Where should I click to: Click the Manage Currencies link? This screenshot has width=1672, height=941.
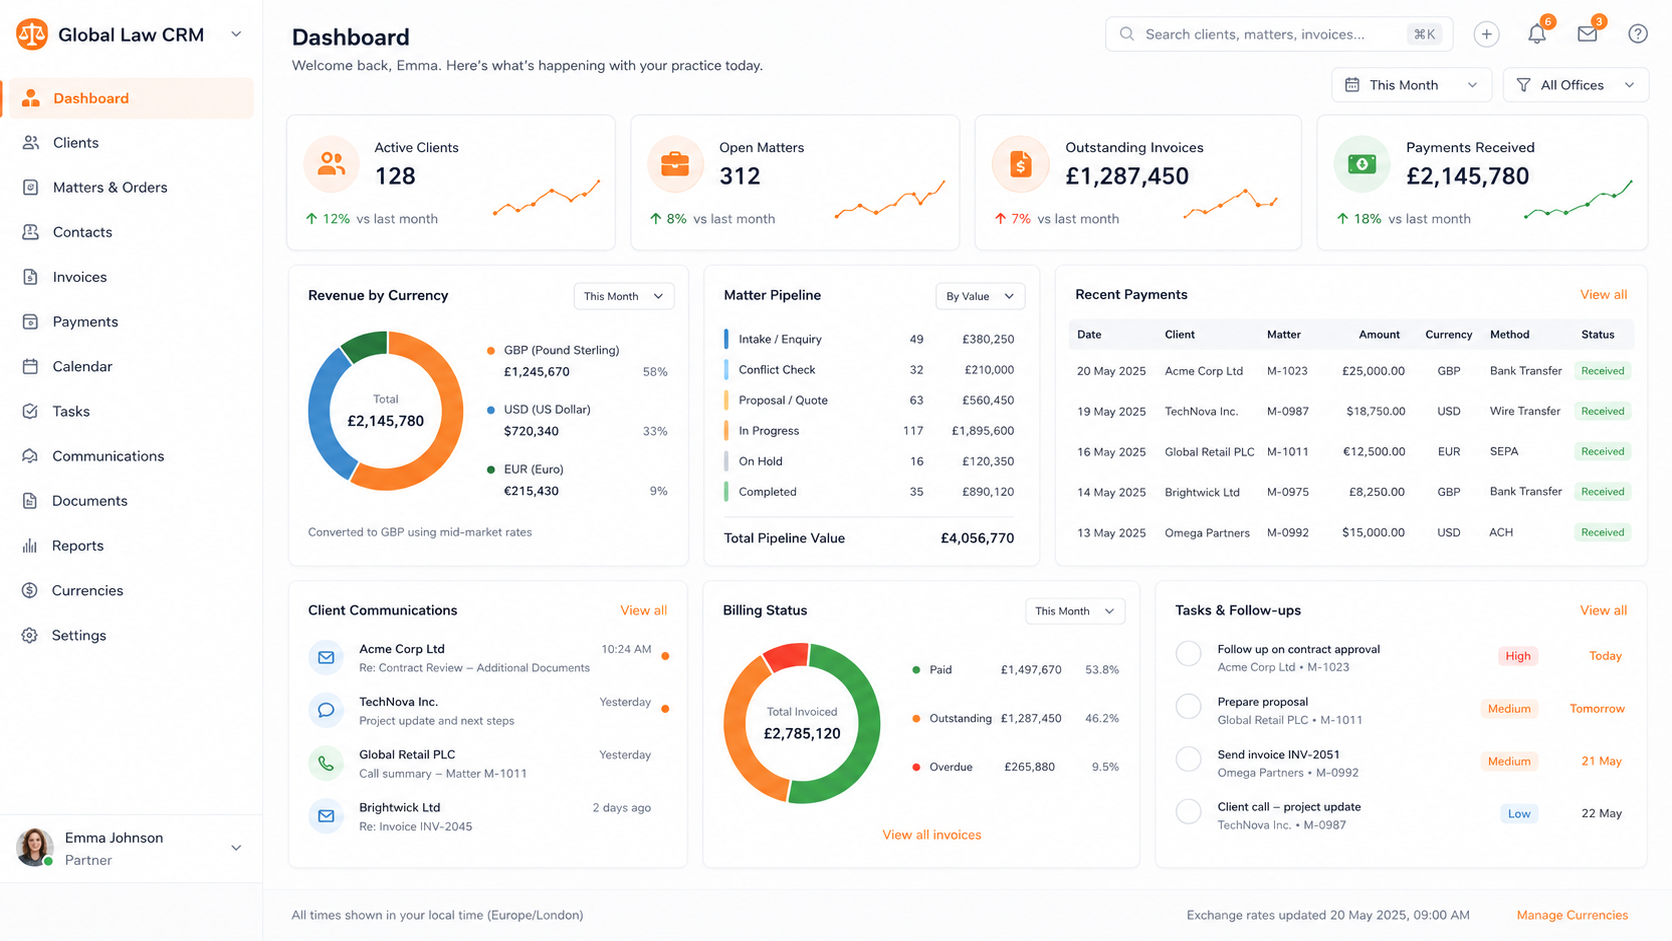pyautogui.click(x=1572, y=915)
